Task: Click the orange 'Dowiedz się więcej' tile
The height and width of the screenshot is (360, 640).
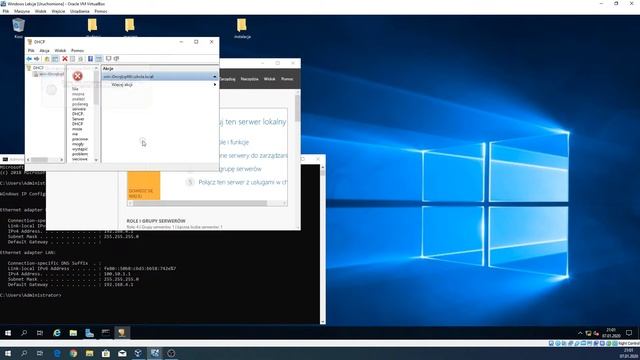Action: (x=144, y=186)
